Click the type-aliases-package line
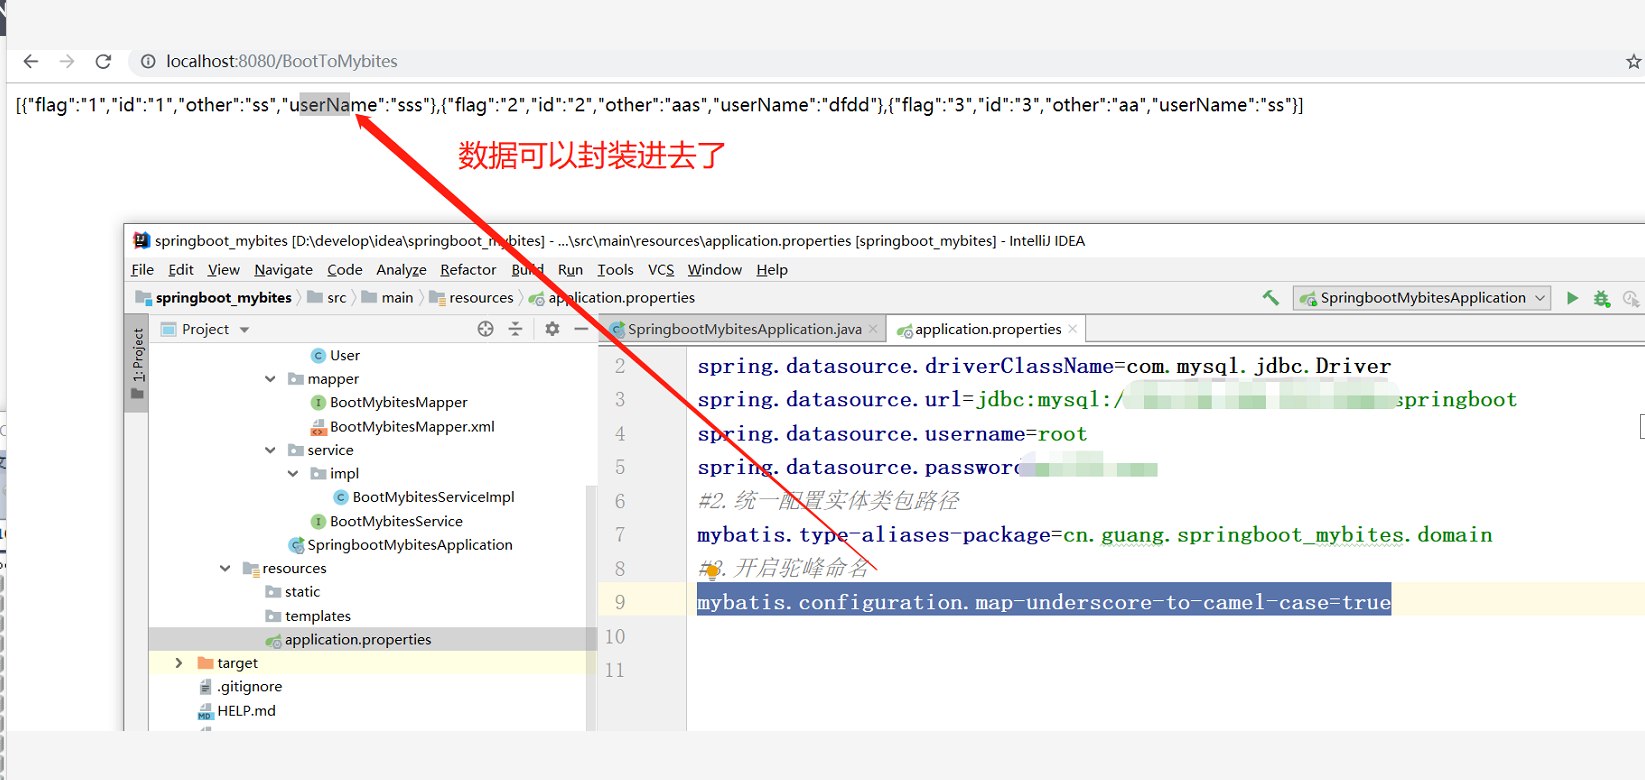 point(1095,535)
